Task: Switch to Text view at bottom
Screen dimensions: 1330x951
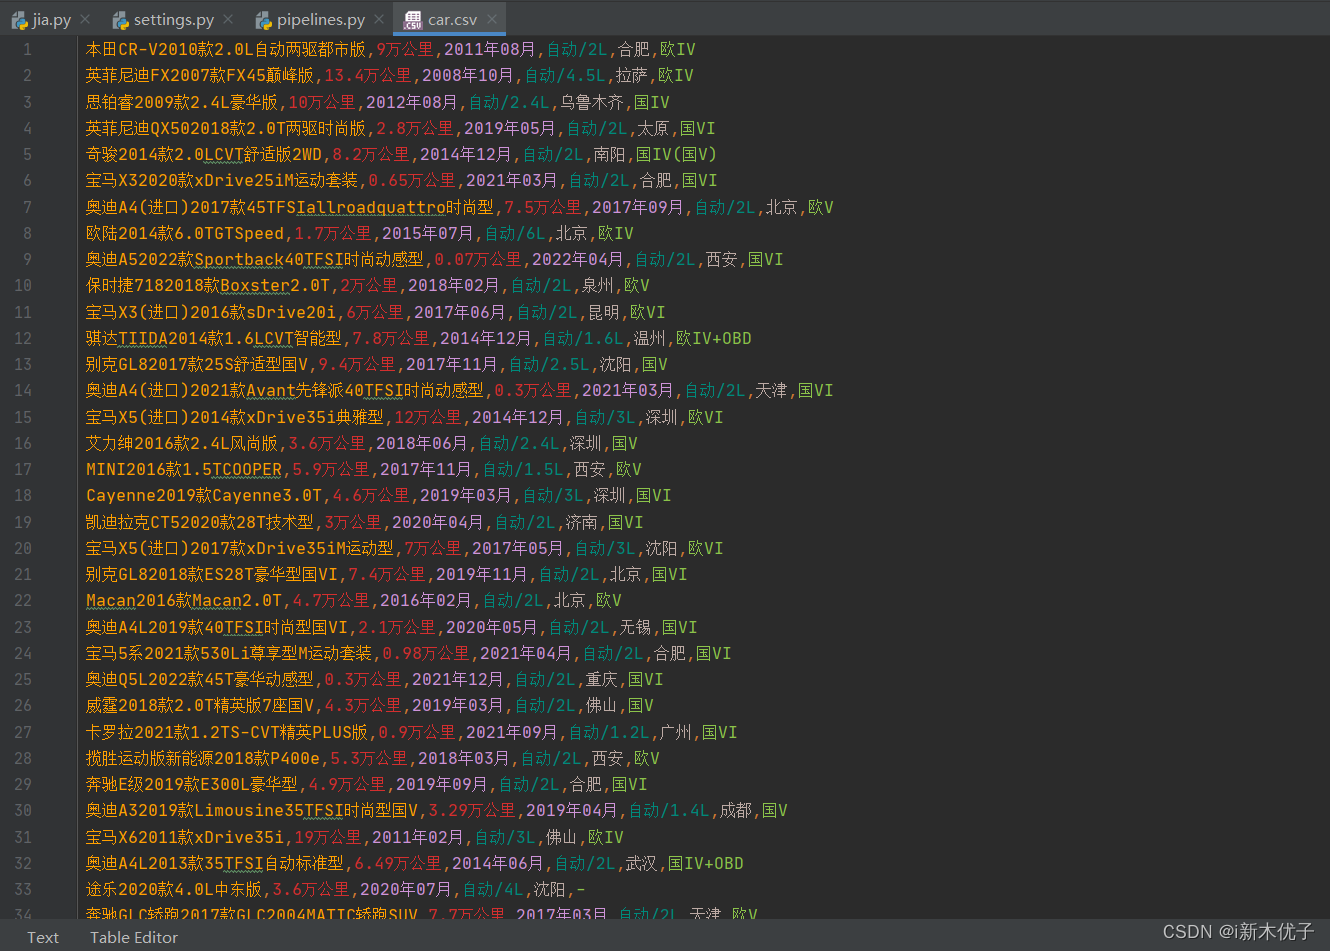Action: tap(43, 937)
